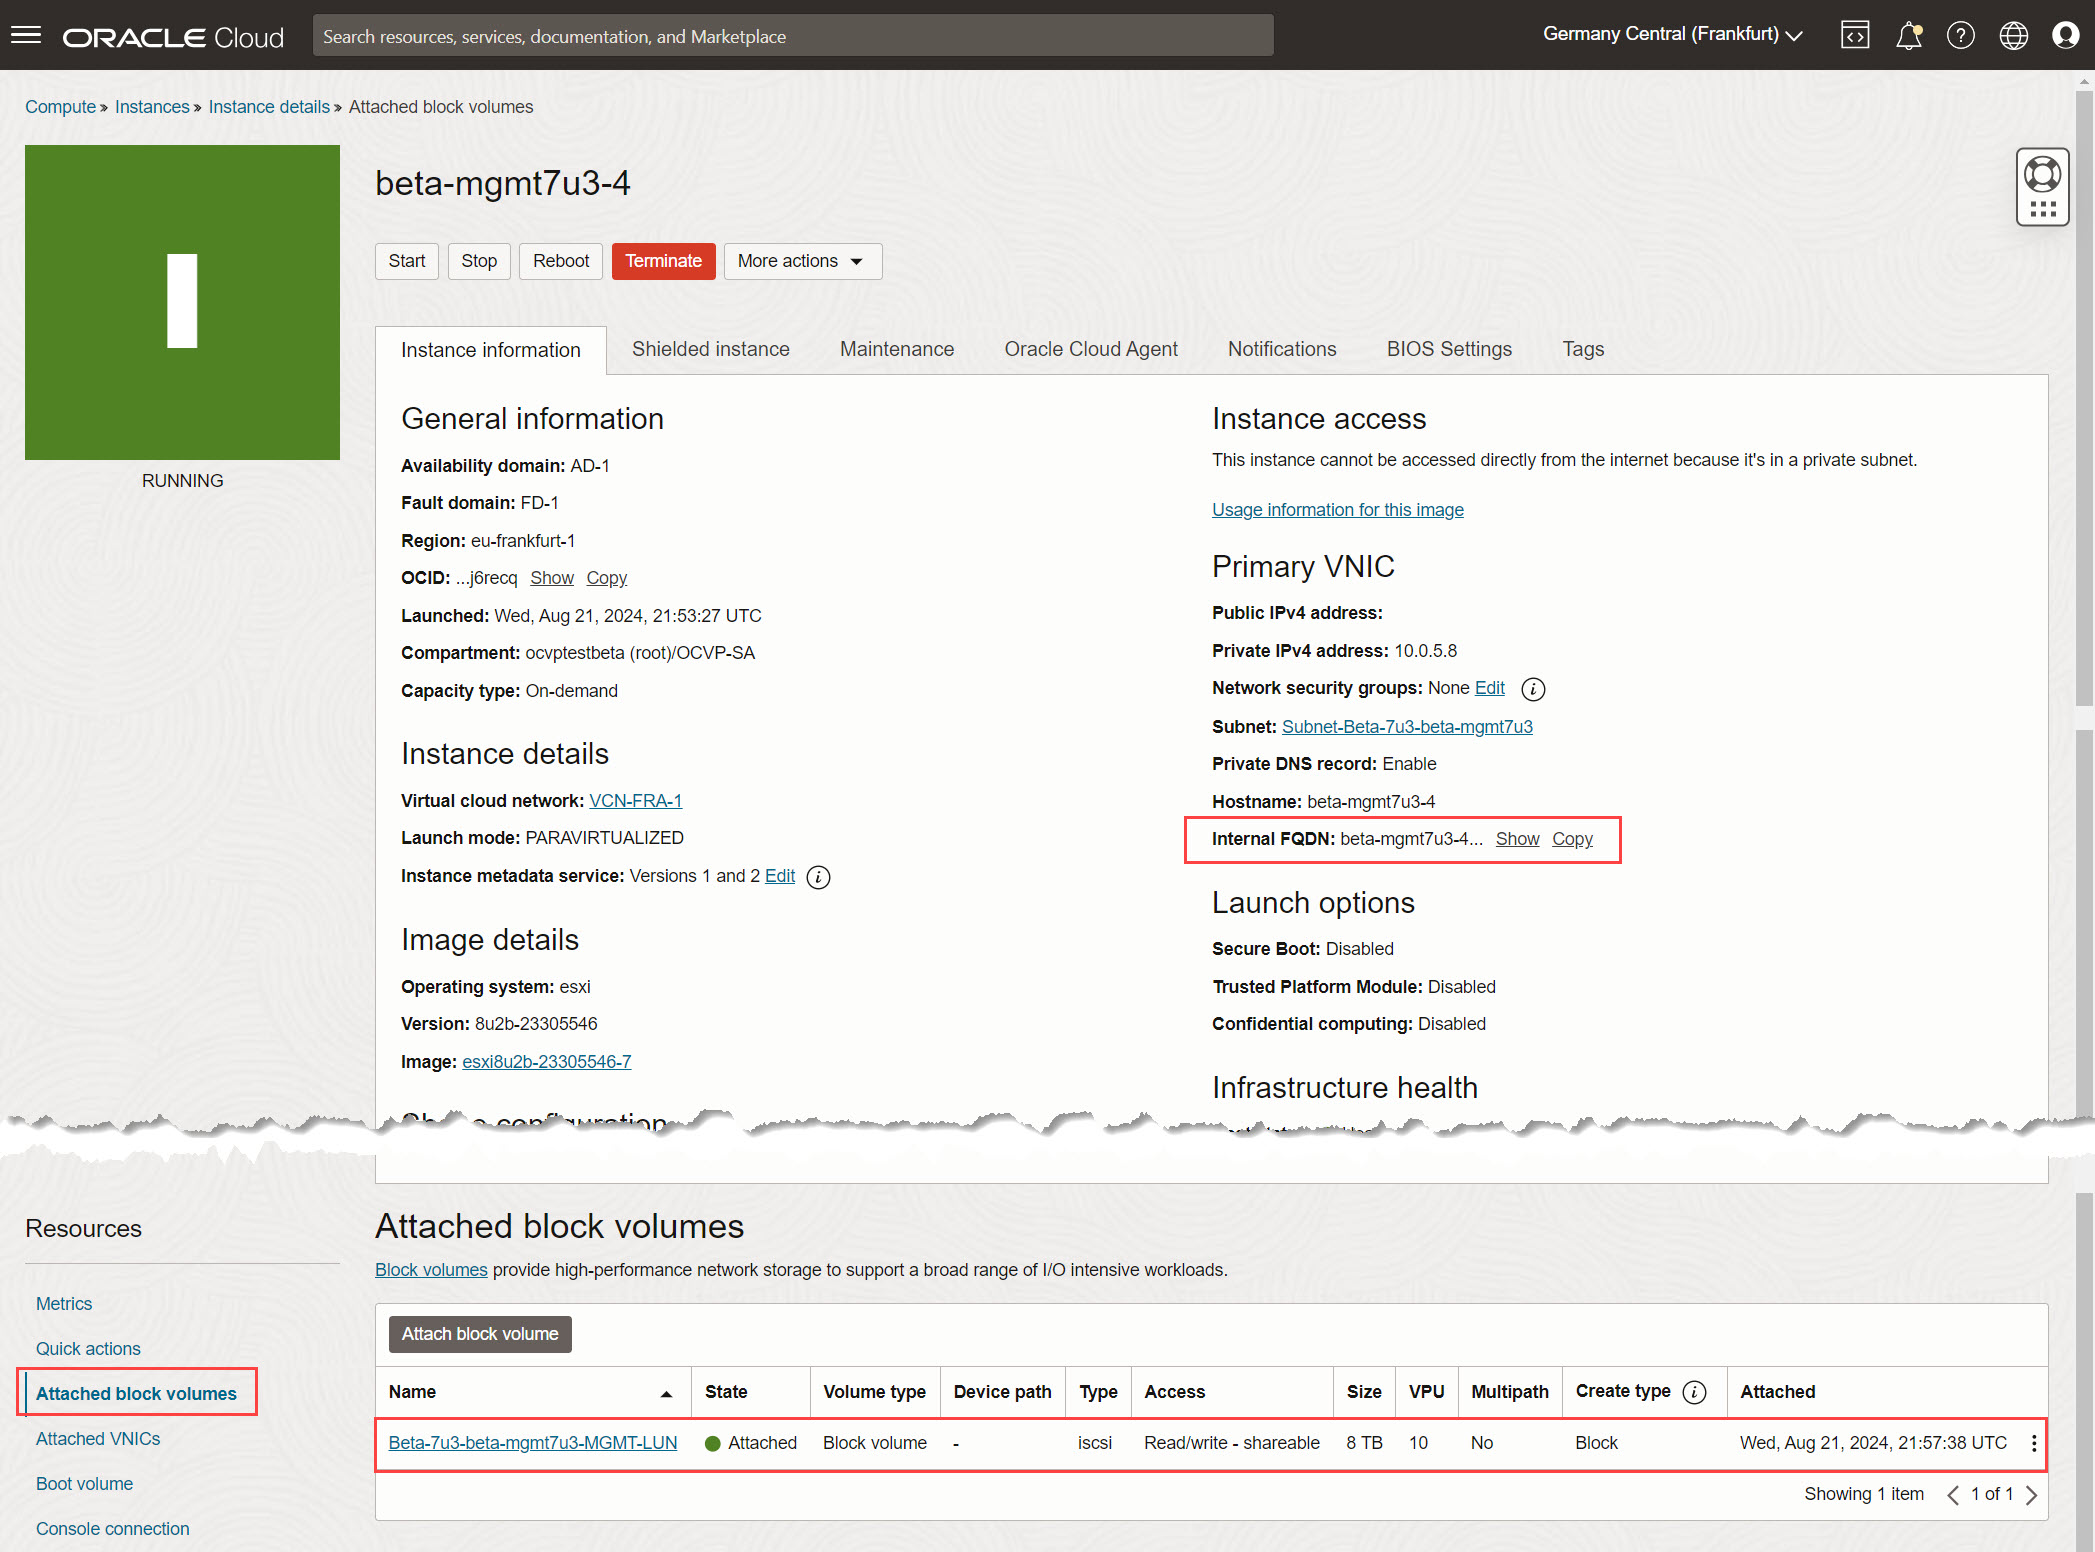Image resolution: width=2095 pixels, height=1552 pixels.
Task: Open the language globe icon
Action: (x=2013, y=36)
